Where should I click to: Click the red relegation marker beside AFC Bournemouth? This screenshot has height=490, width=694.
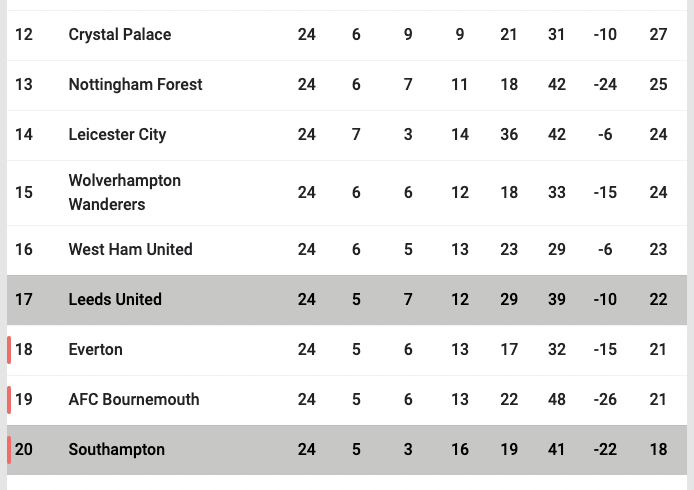click(9, 400)
